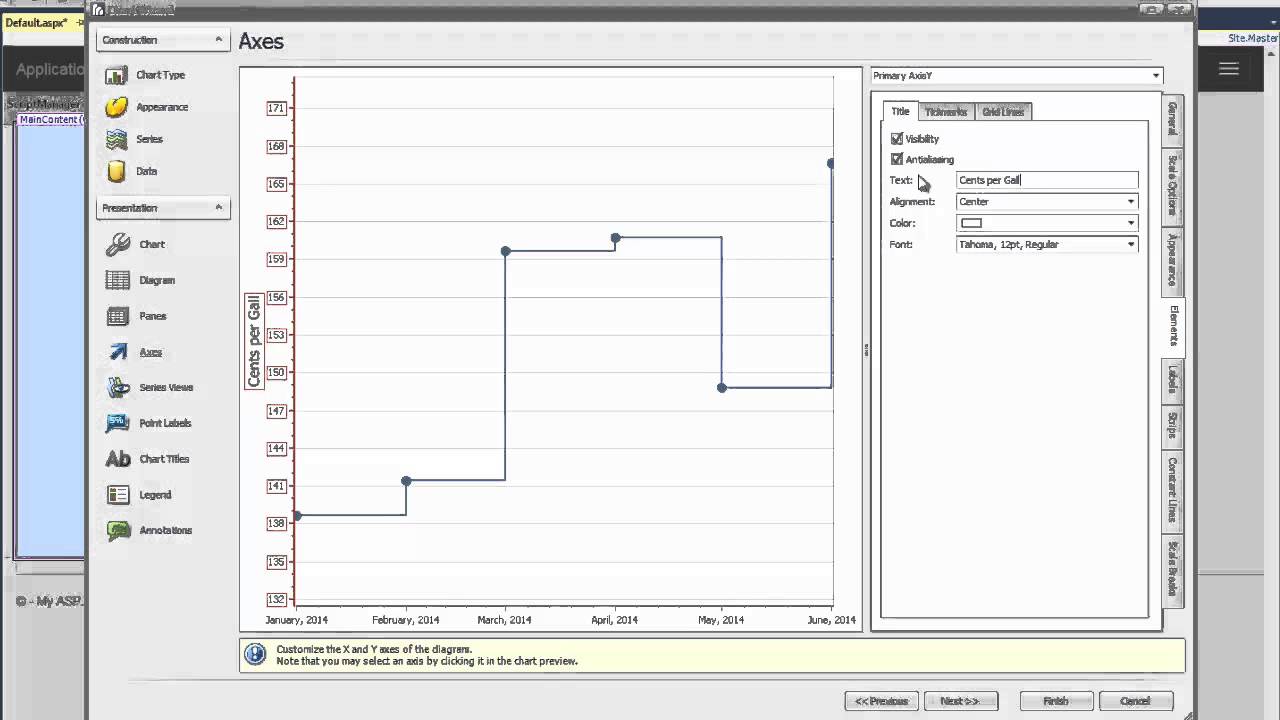Screen dimensions: 1280x720
Task: Click the February, 2014 X-axis label
Action: point(405,620)
